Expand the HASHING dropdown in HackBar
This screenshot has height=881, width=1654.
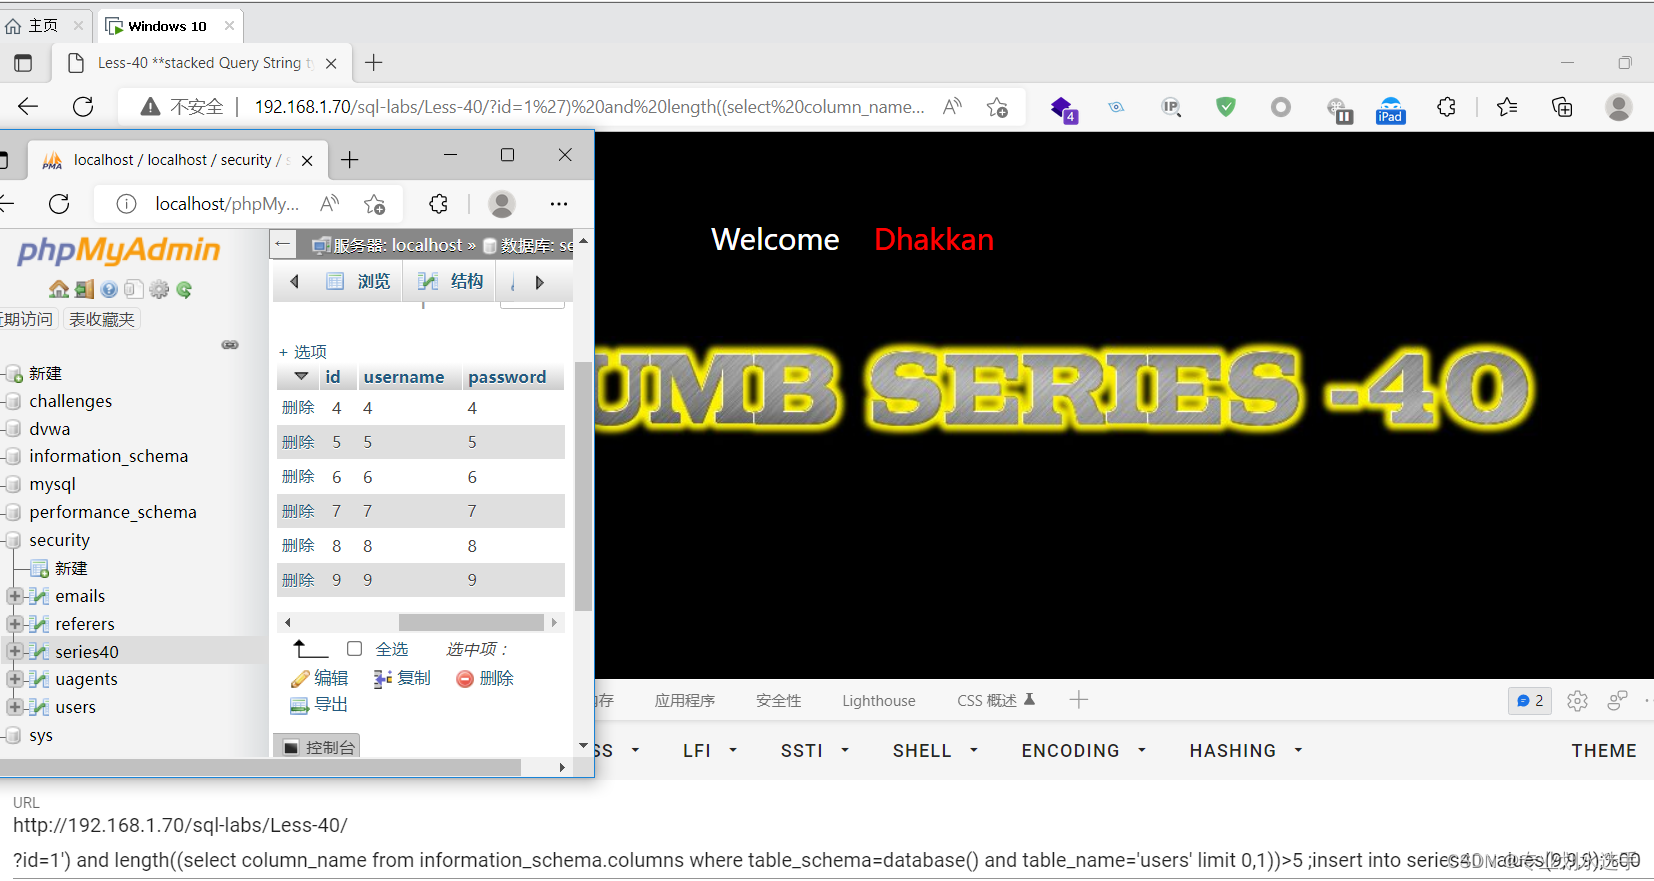1246,751
